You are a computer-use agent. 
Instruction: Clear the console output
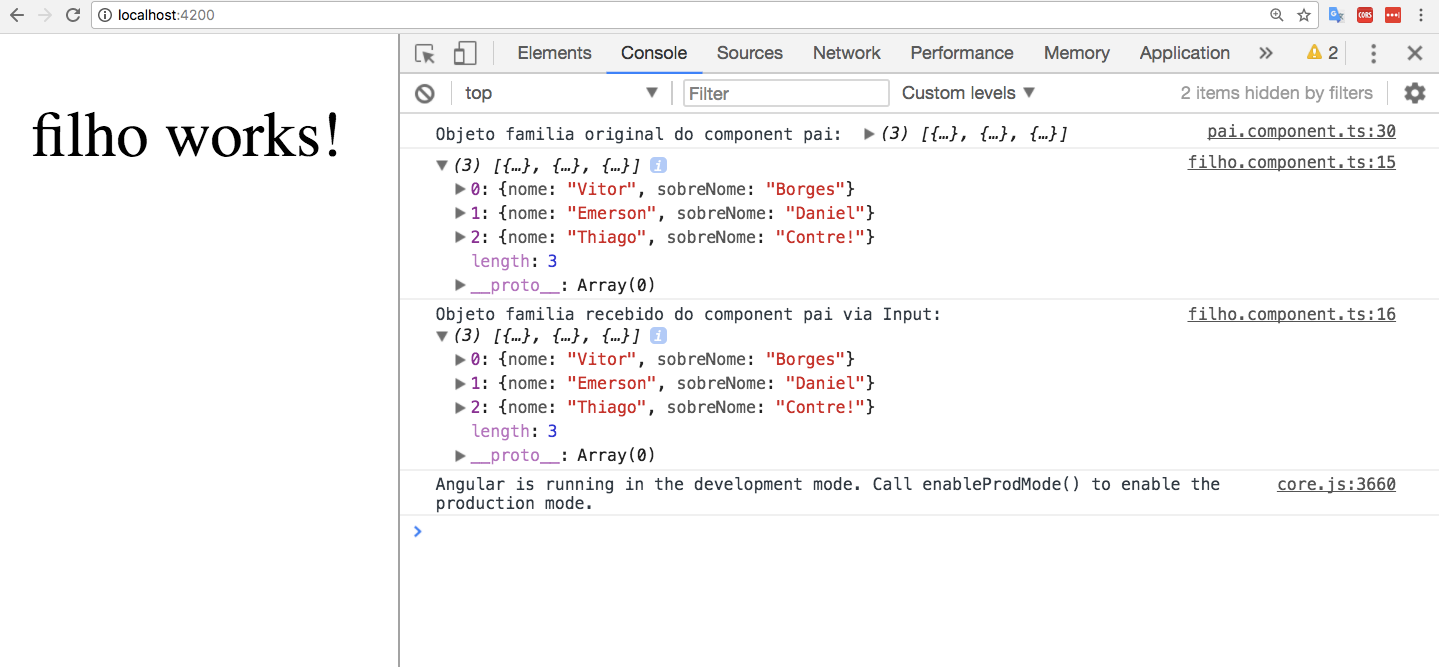tap(425, 94)
